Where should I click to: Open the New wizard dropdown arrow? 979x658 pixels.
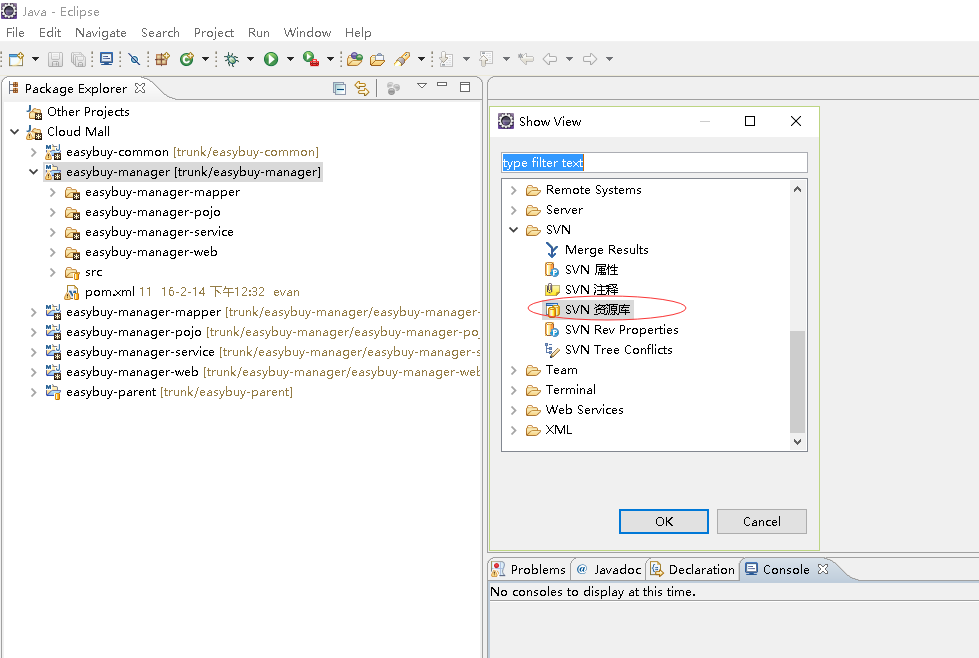pyautogui.click(x=35, y=59)
